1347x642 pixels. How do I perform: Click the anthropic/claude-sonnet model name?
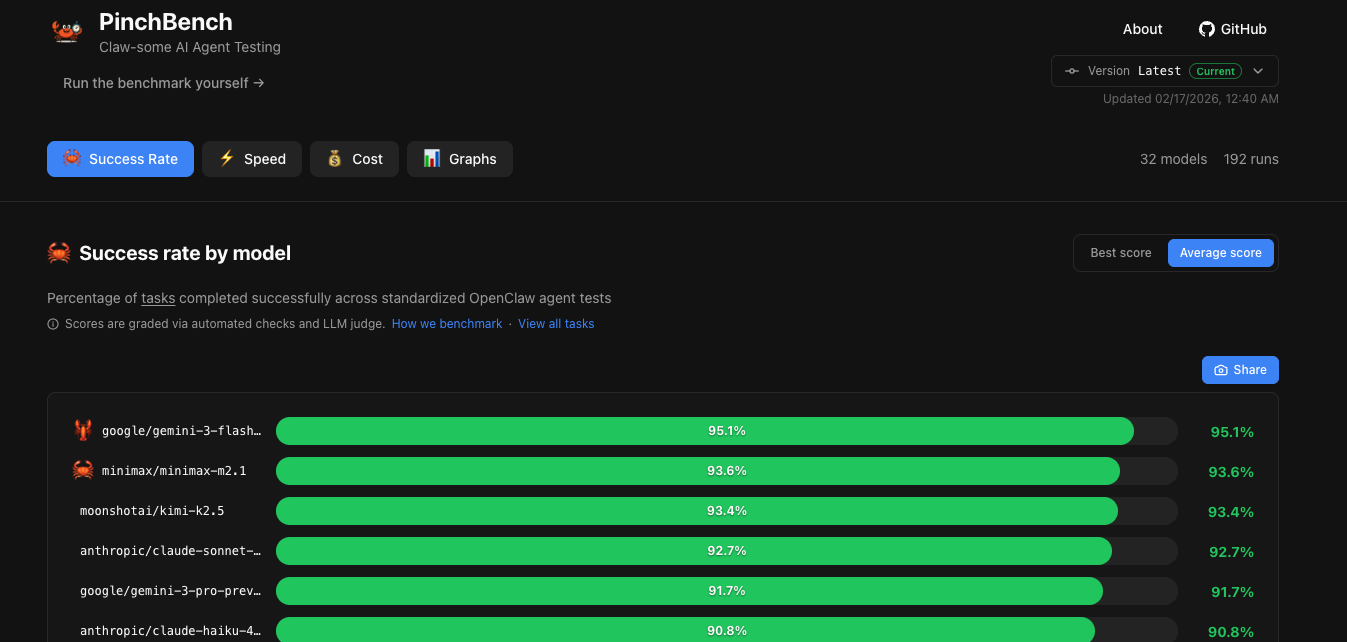click(x=170, y=551)
